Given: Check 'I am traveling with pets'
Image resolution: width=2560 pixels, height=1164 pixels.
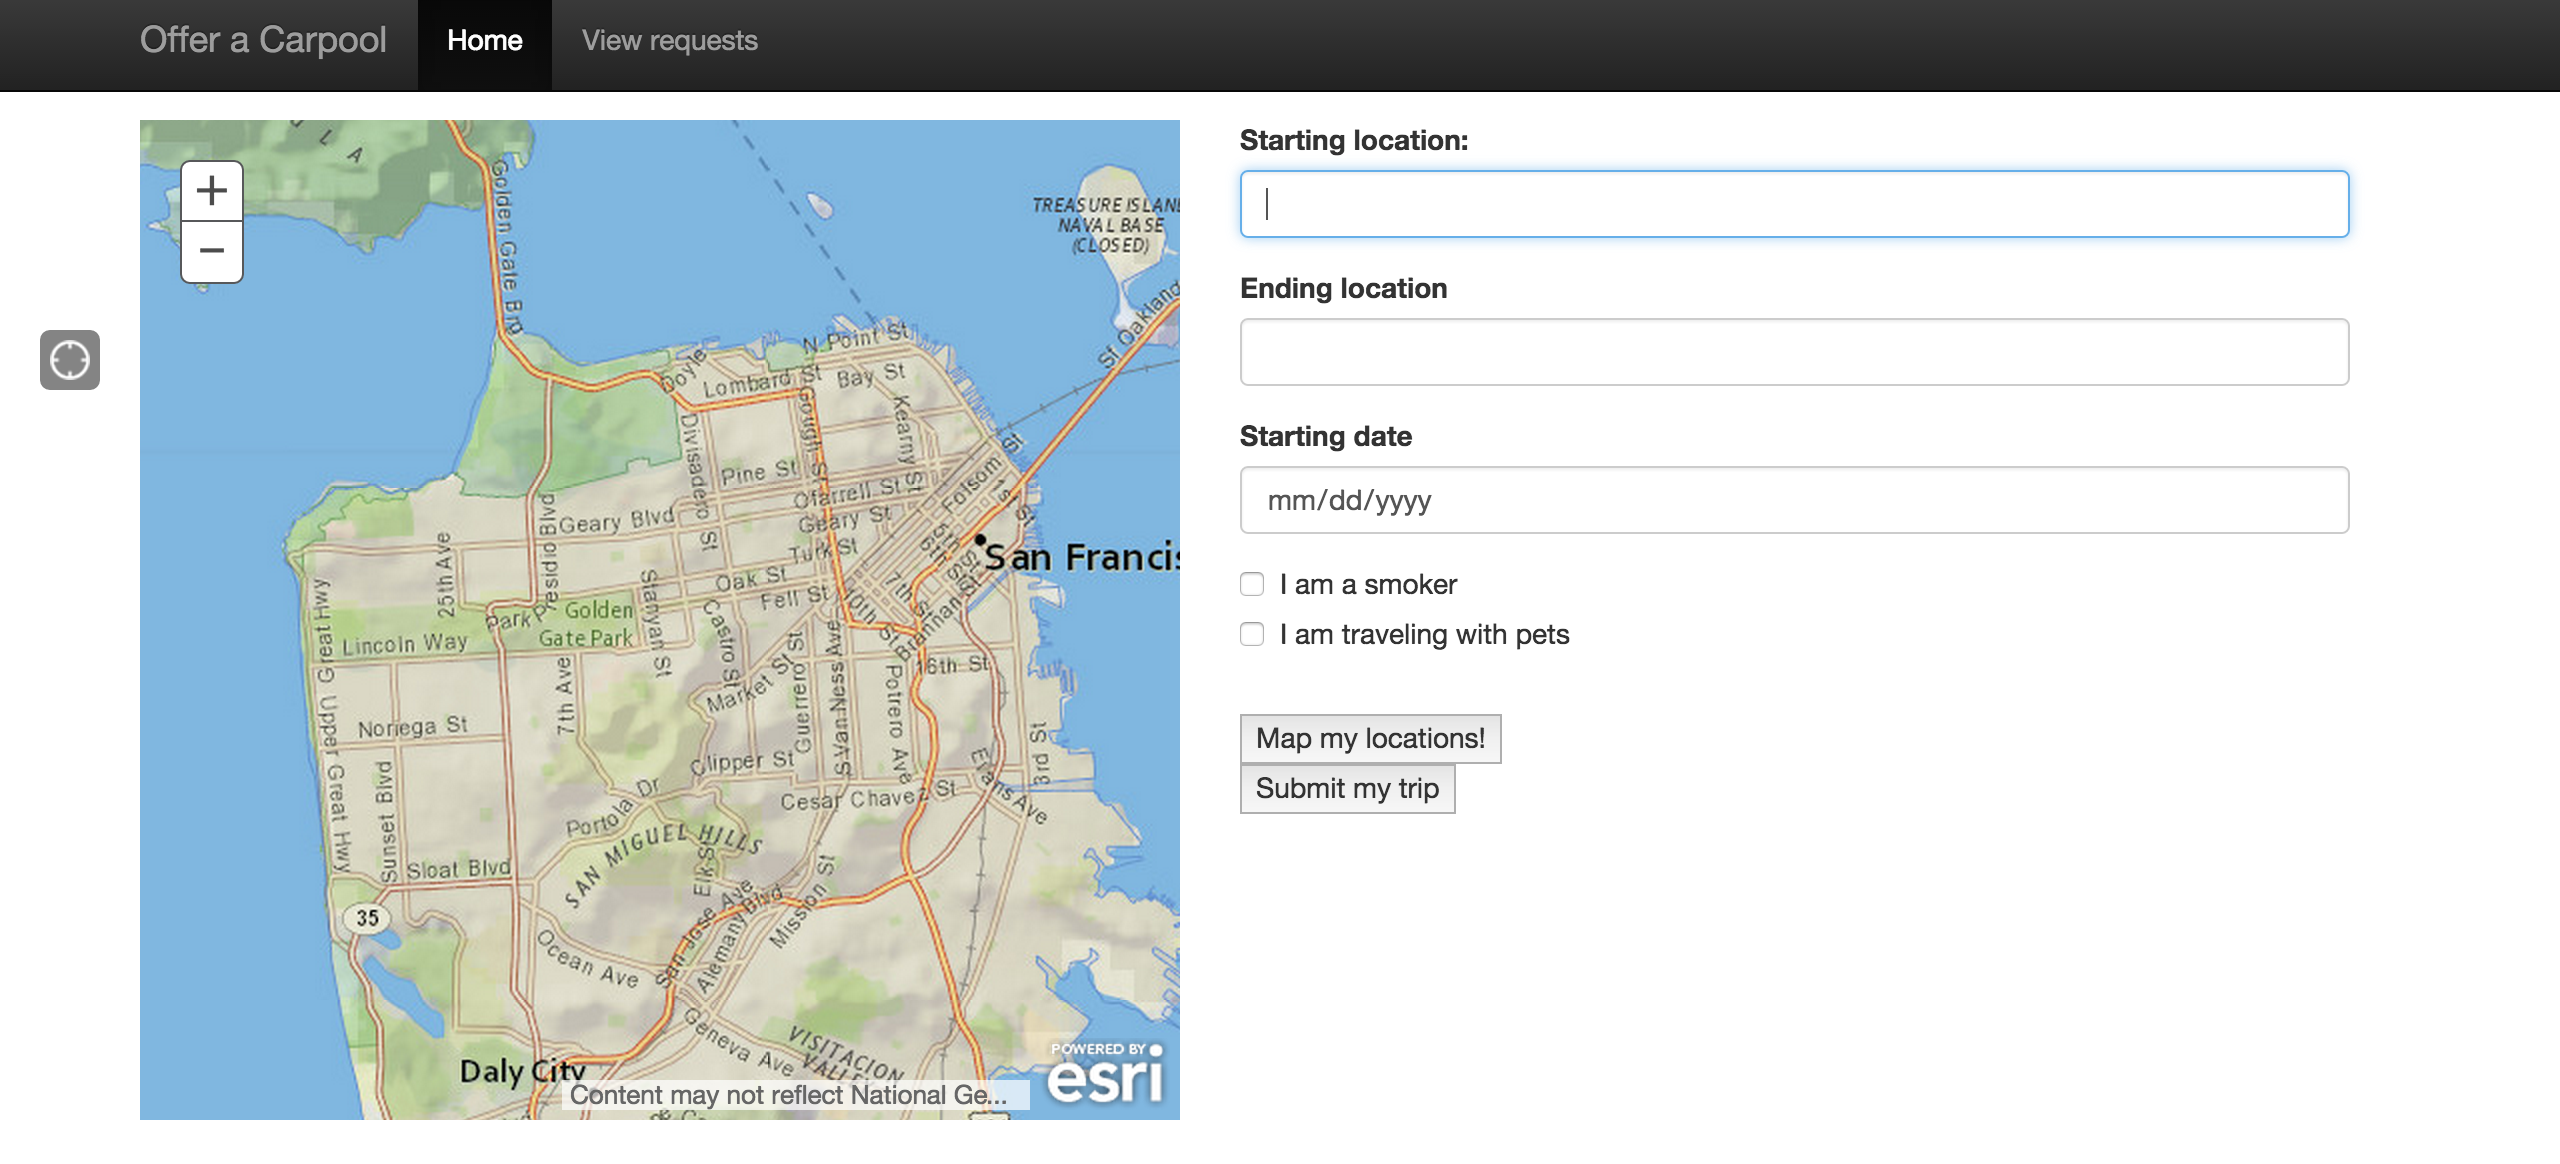Looking at the screenshot, I should pyautogui.click(x=1252, y=634).
